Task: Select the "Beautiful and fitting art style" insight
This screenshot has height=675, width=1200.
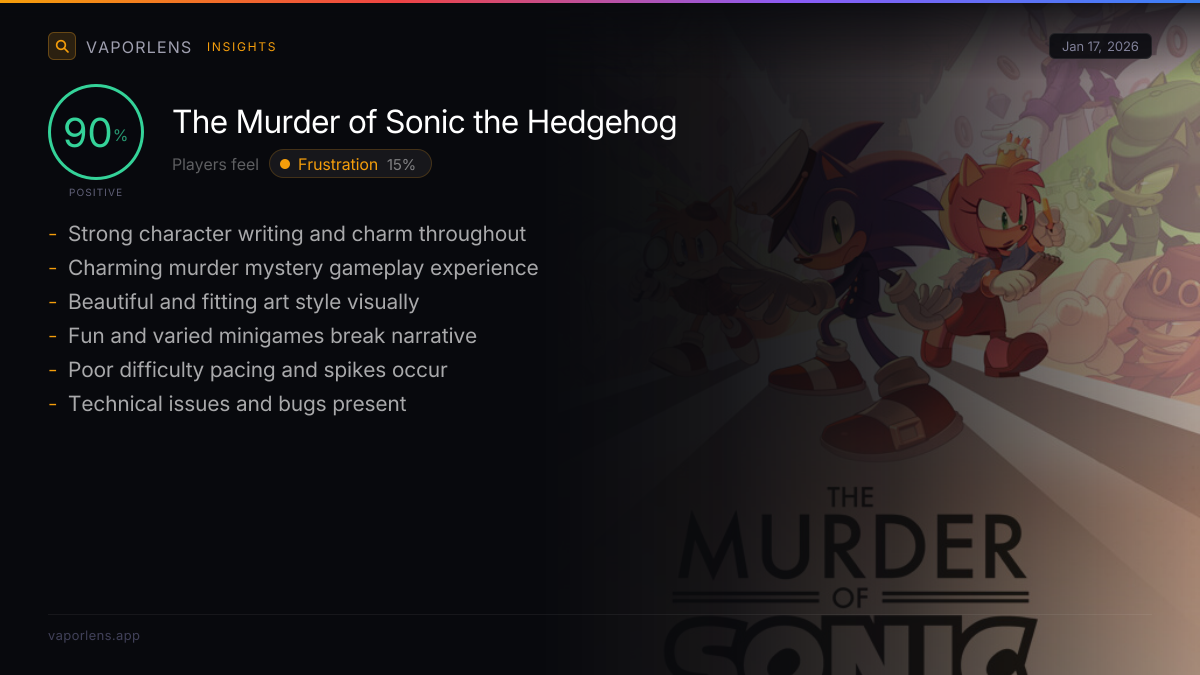Action: pos(243,302)
